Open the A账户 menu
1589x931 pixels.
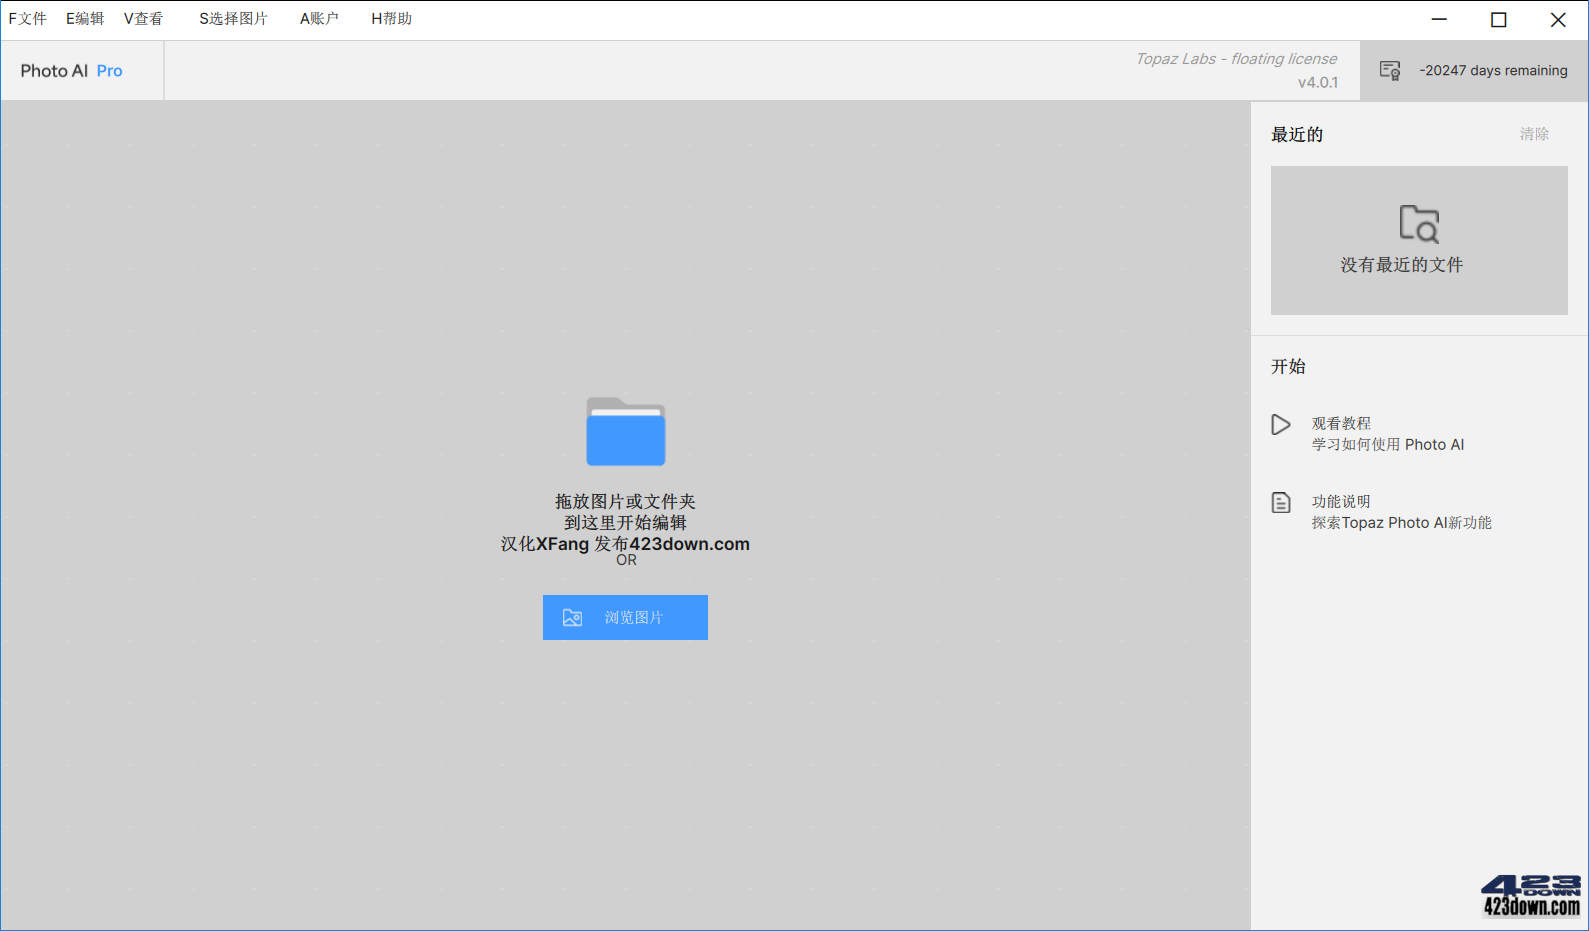319,19
